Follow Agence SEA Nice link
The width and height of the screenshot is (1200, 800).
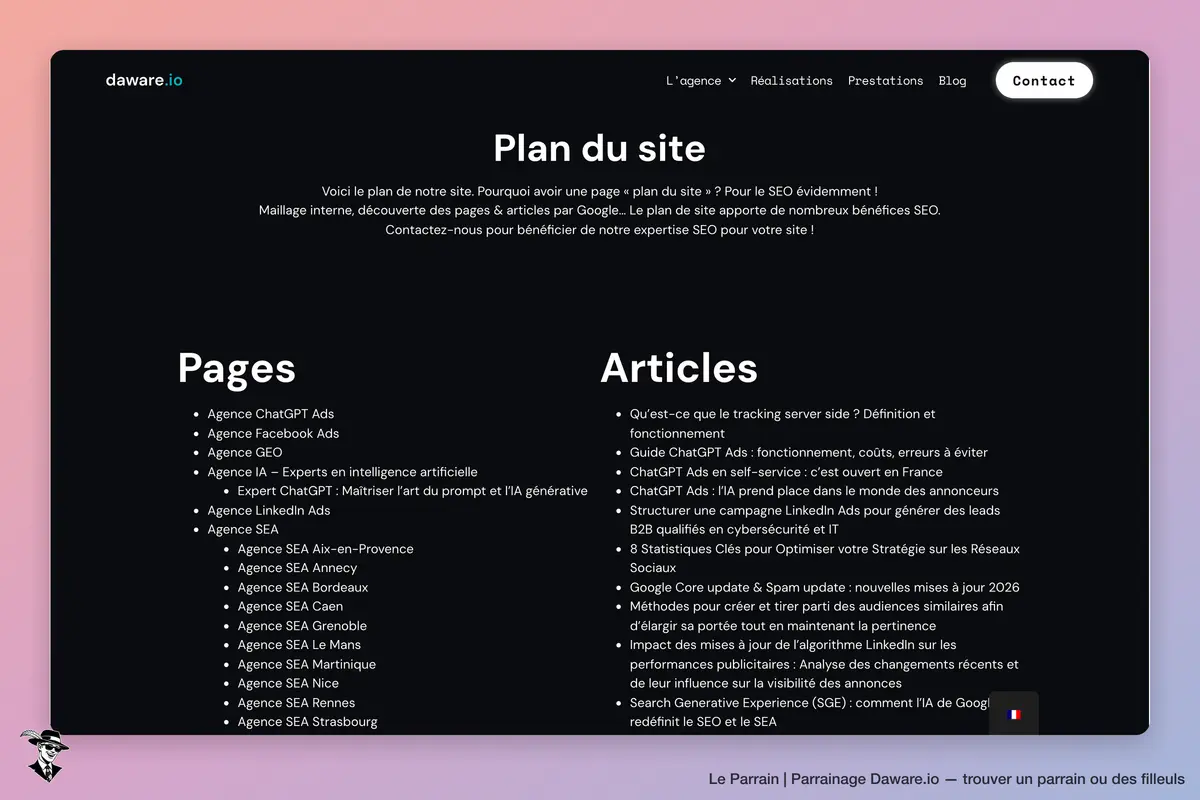pos(288,683)
